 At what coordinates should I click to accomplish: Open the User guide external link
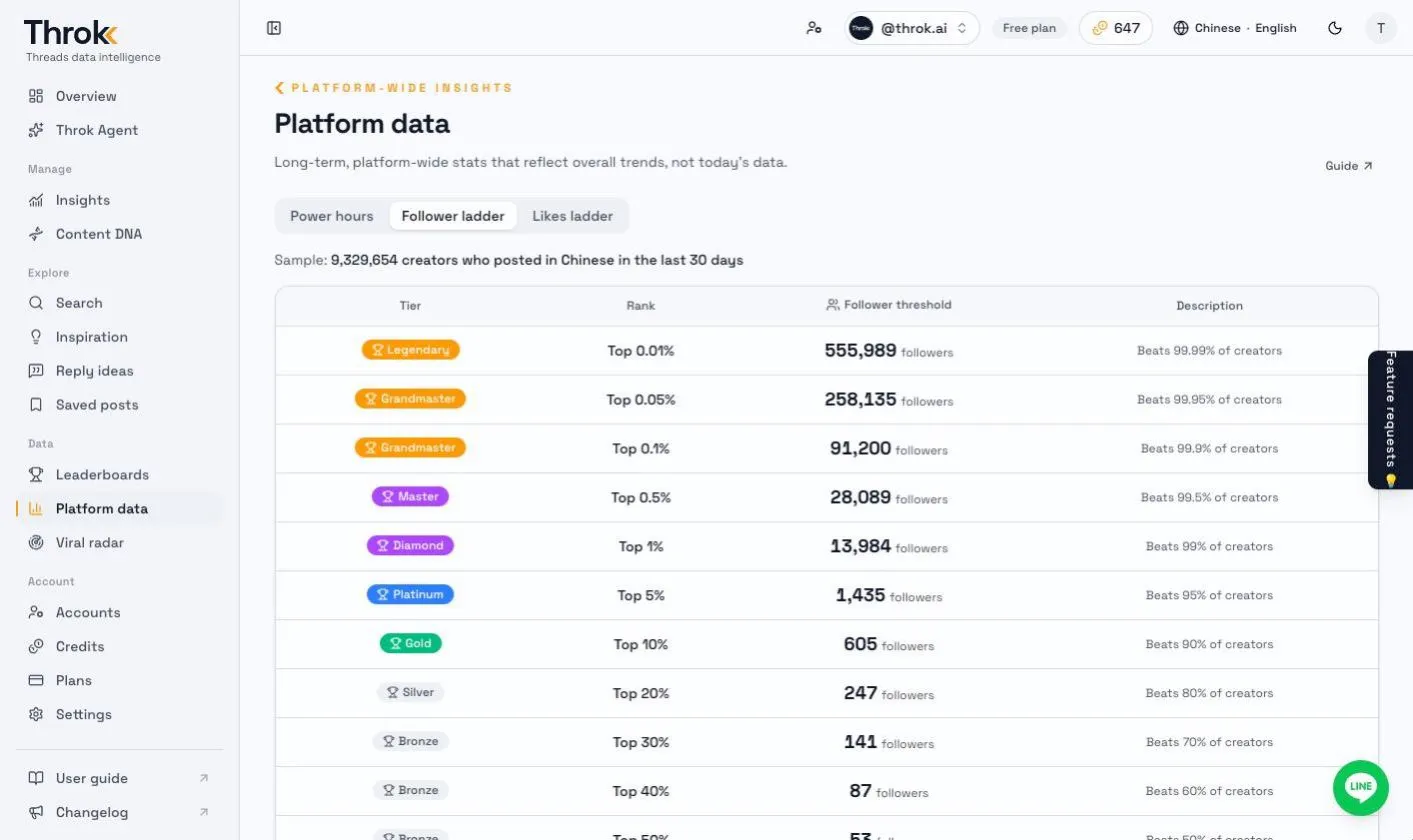click(x=120, y=778)
